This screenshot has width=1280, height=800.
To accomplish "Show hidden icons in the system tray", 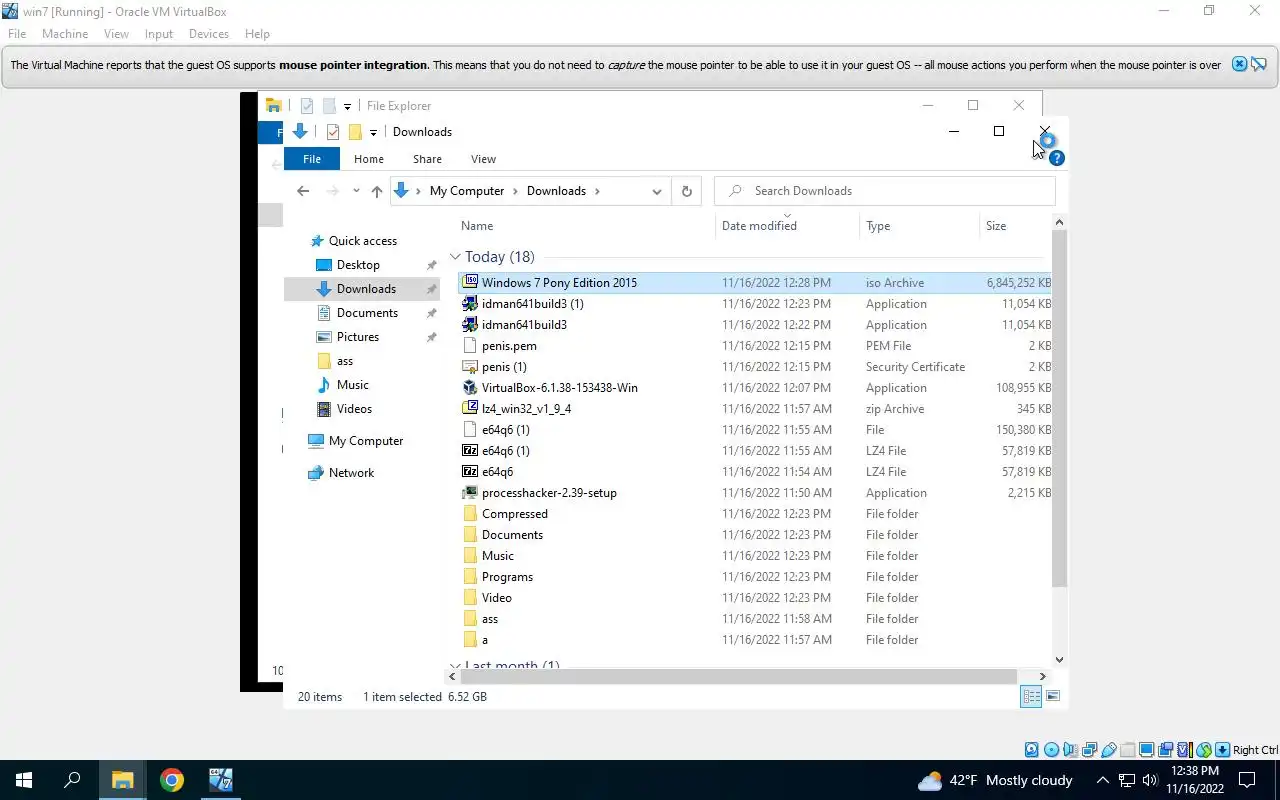I will (1102, 780).
